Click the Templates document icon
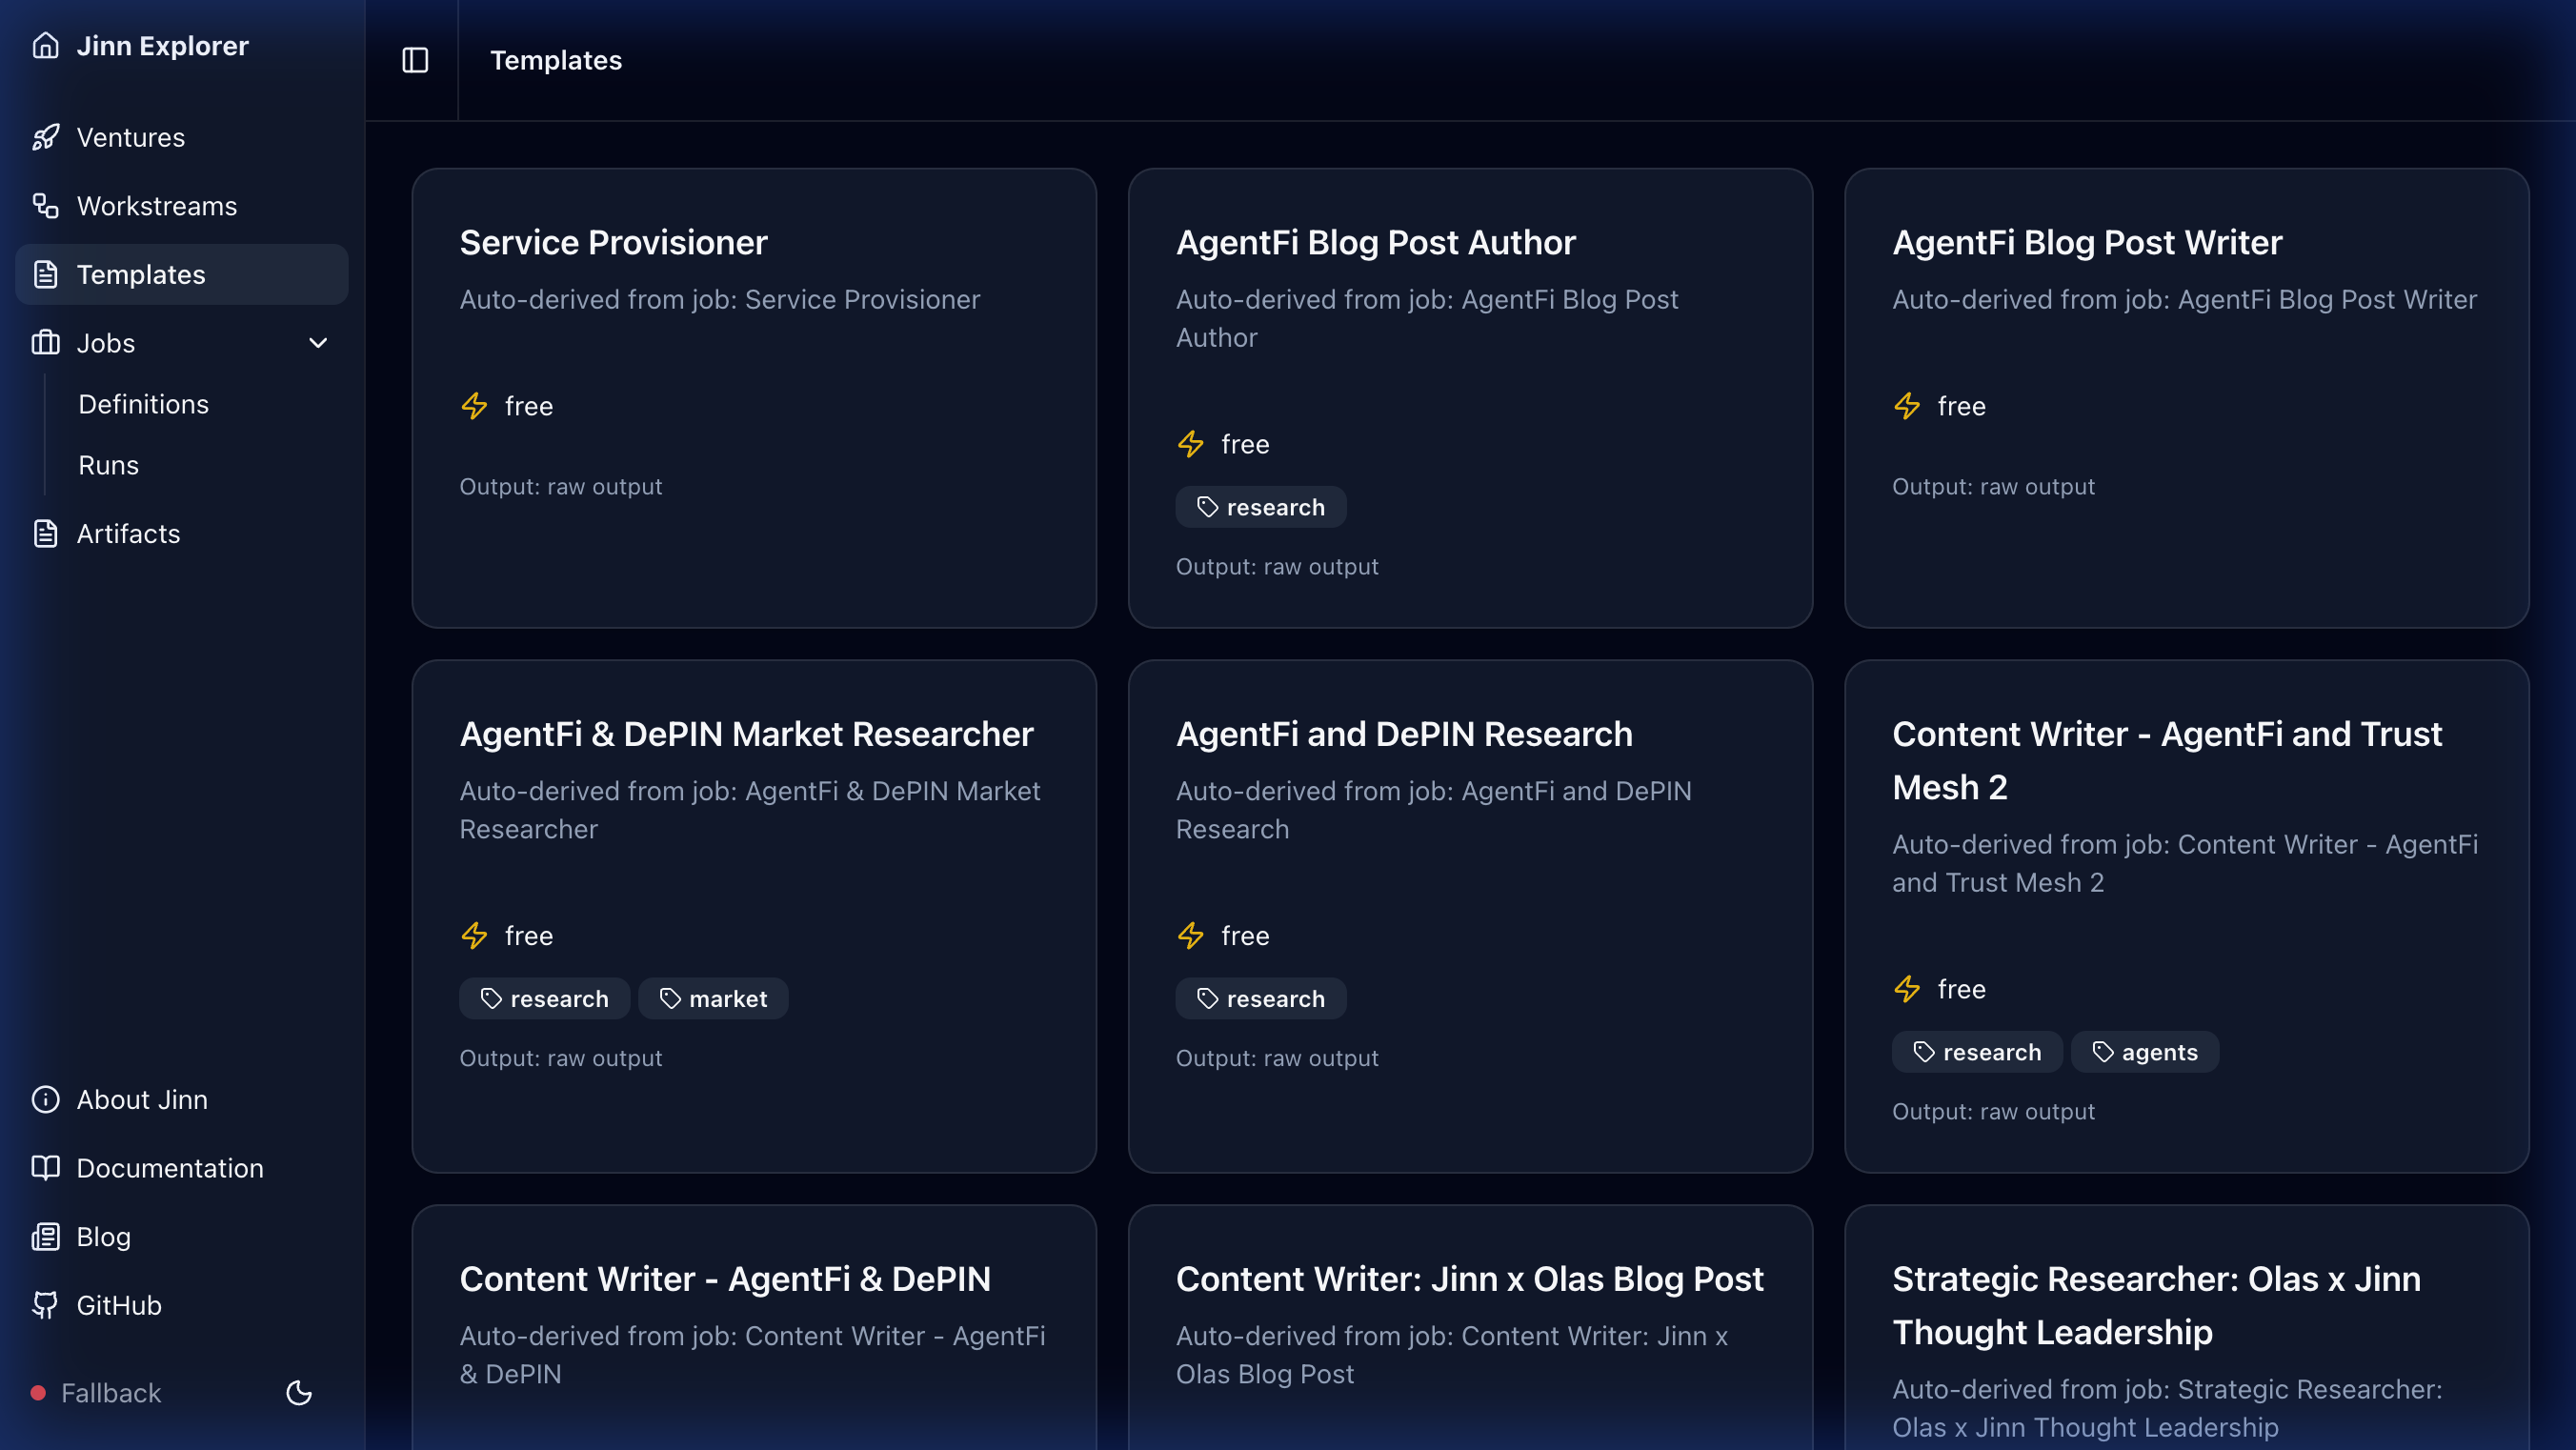This screenshot has width=2576, height=1450. [47, 274]
